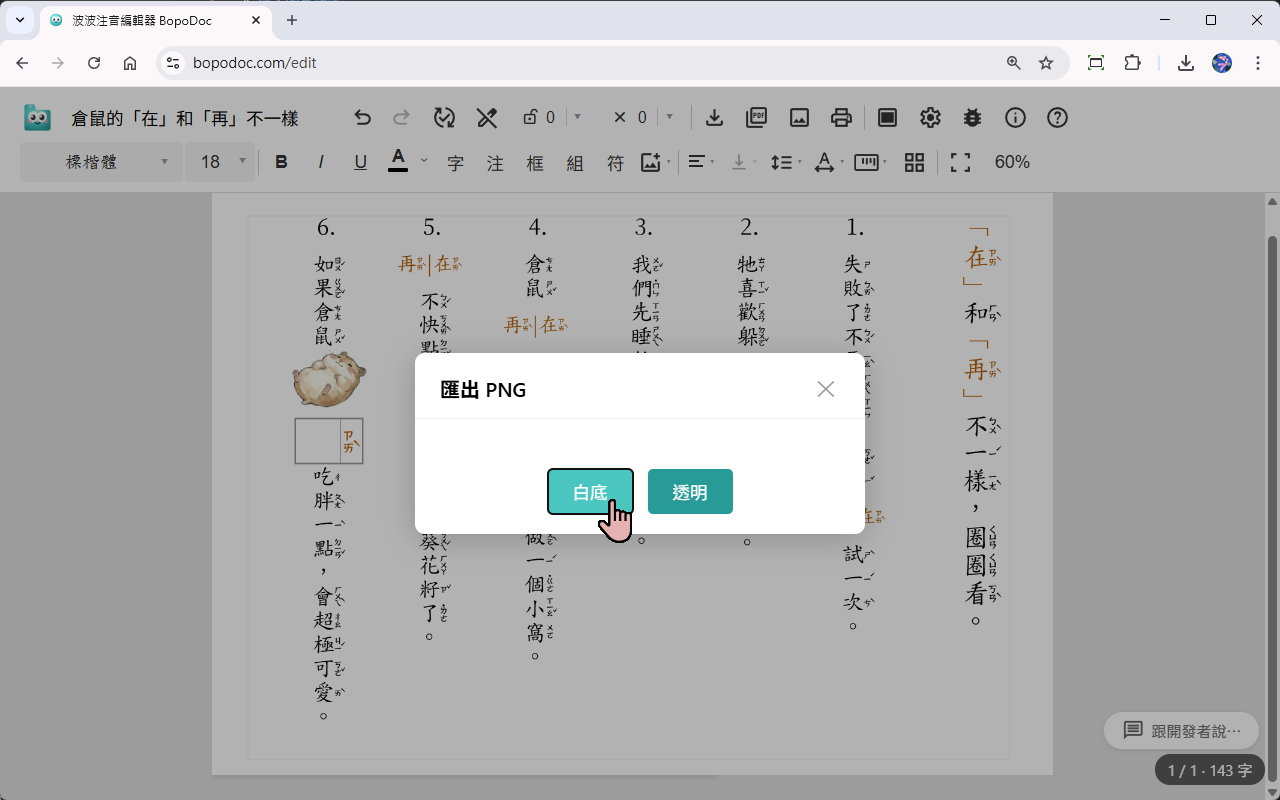Click the bug report icon
The width and height of the screenshot is (1280, 800).
point(972,117)
